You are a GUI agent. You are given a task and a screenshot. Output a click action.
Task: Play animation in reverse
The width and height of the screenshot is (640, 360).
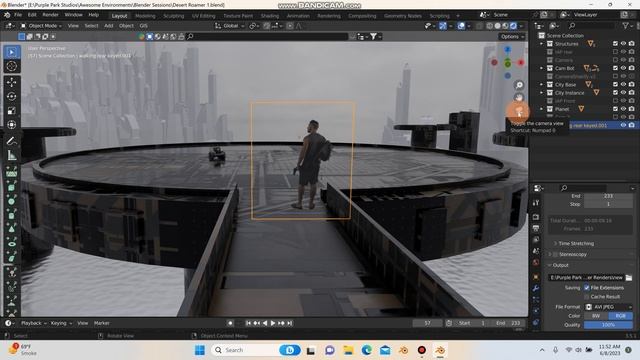[x=265, y=323]
